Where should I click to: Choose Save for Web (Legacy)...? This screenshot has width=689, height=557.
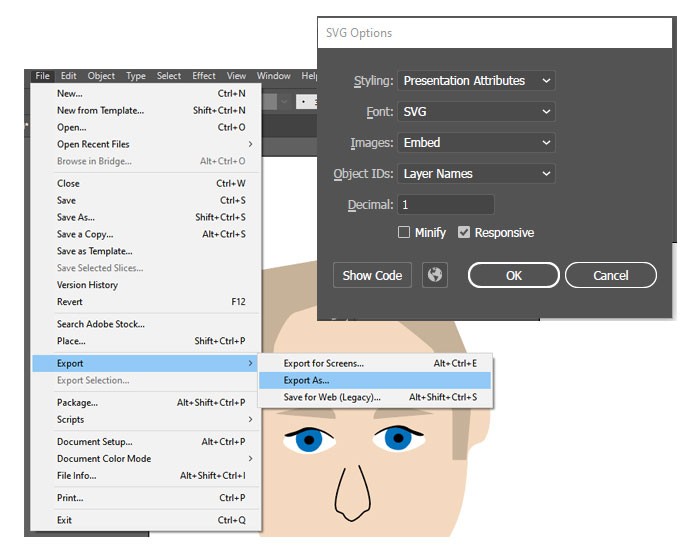375,397
